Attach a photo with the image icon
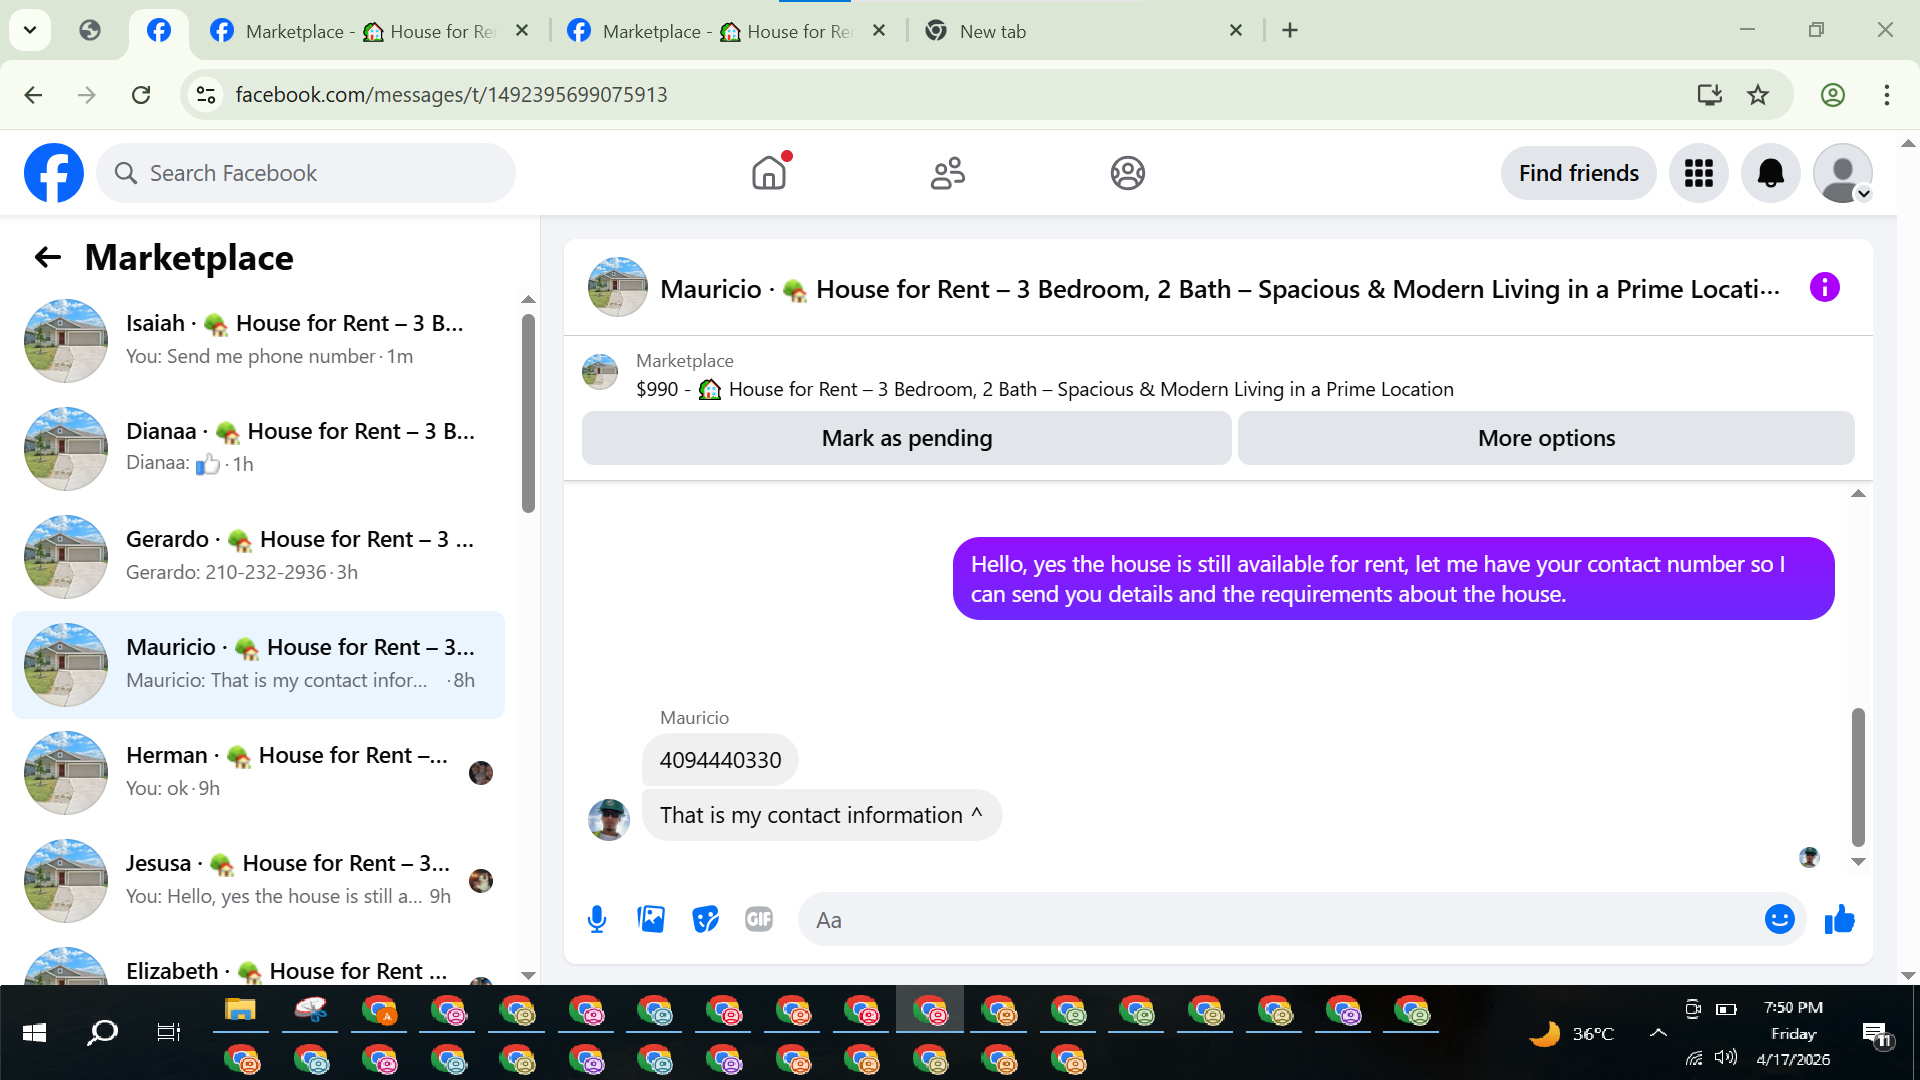This screenshot has height=1080, width=1920. 651,919
